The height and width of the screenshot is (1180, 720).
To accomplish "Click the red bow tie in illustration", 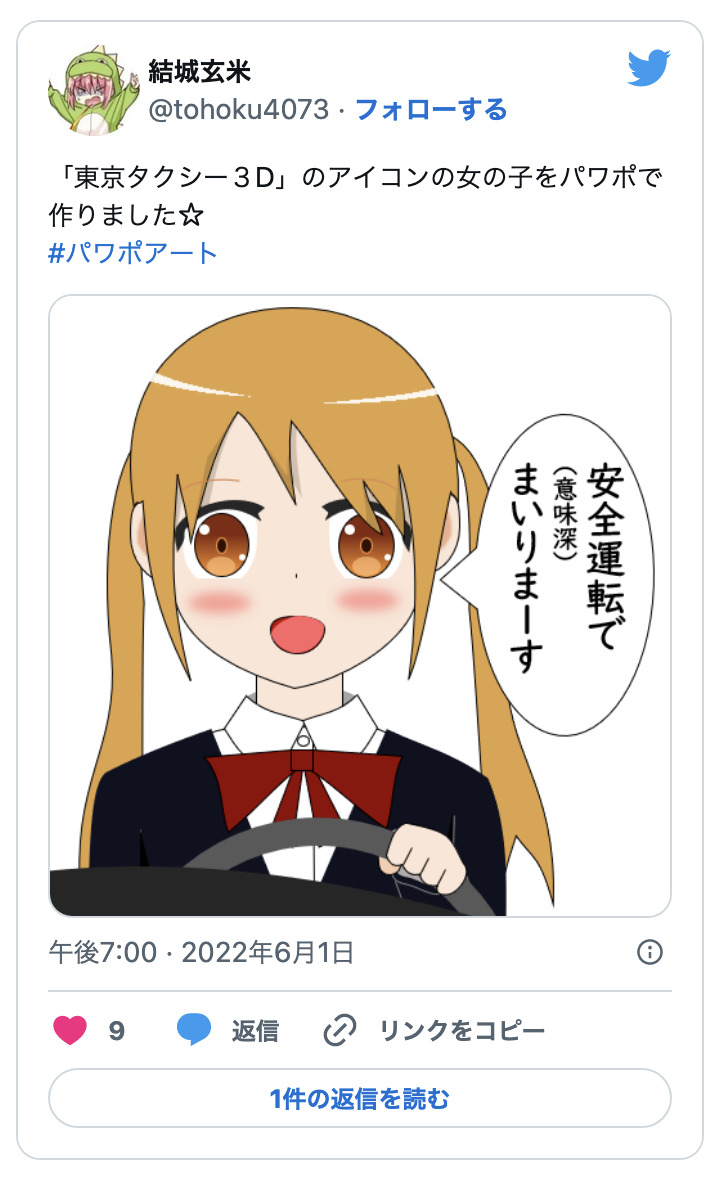I will click(x=303, y=786).
